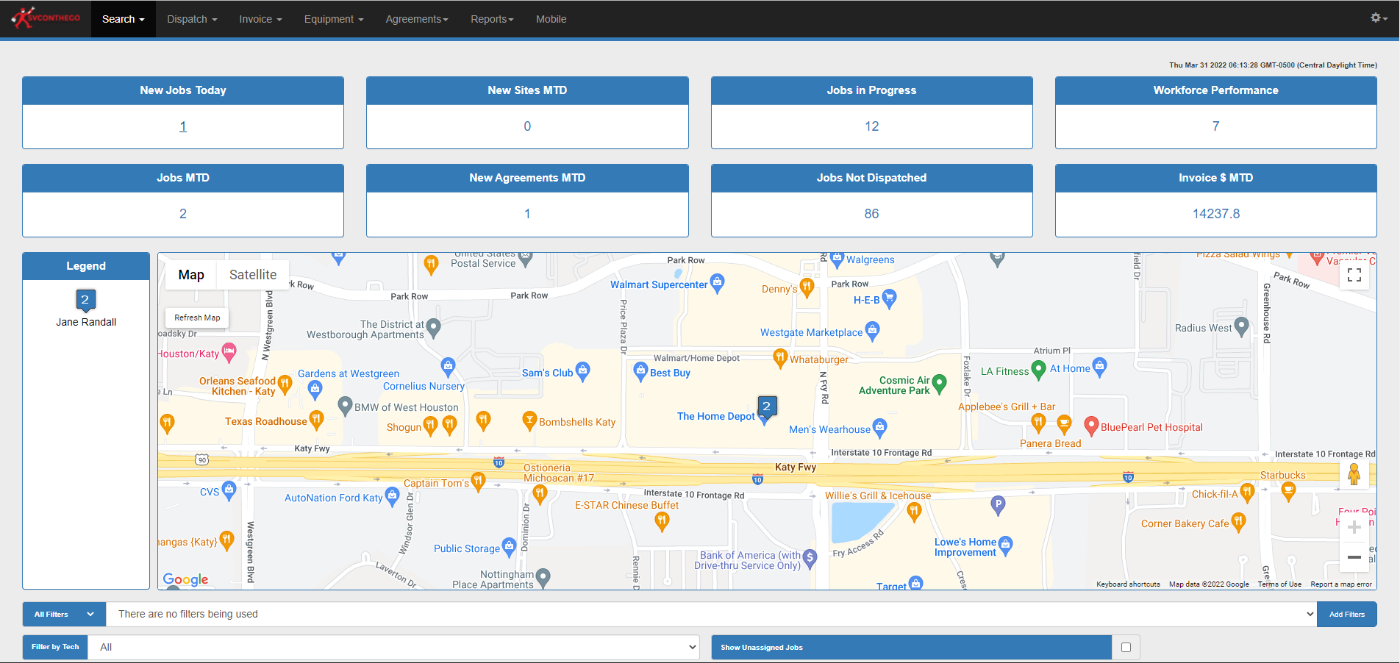The height and width of the screenshot is (663, 1400).
Task: Click the H-E-B store pin
Action: (x=889, y=299)
